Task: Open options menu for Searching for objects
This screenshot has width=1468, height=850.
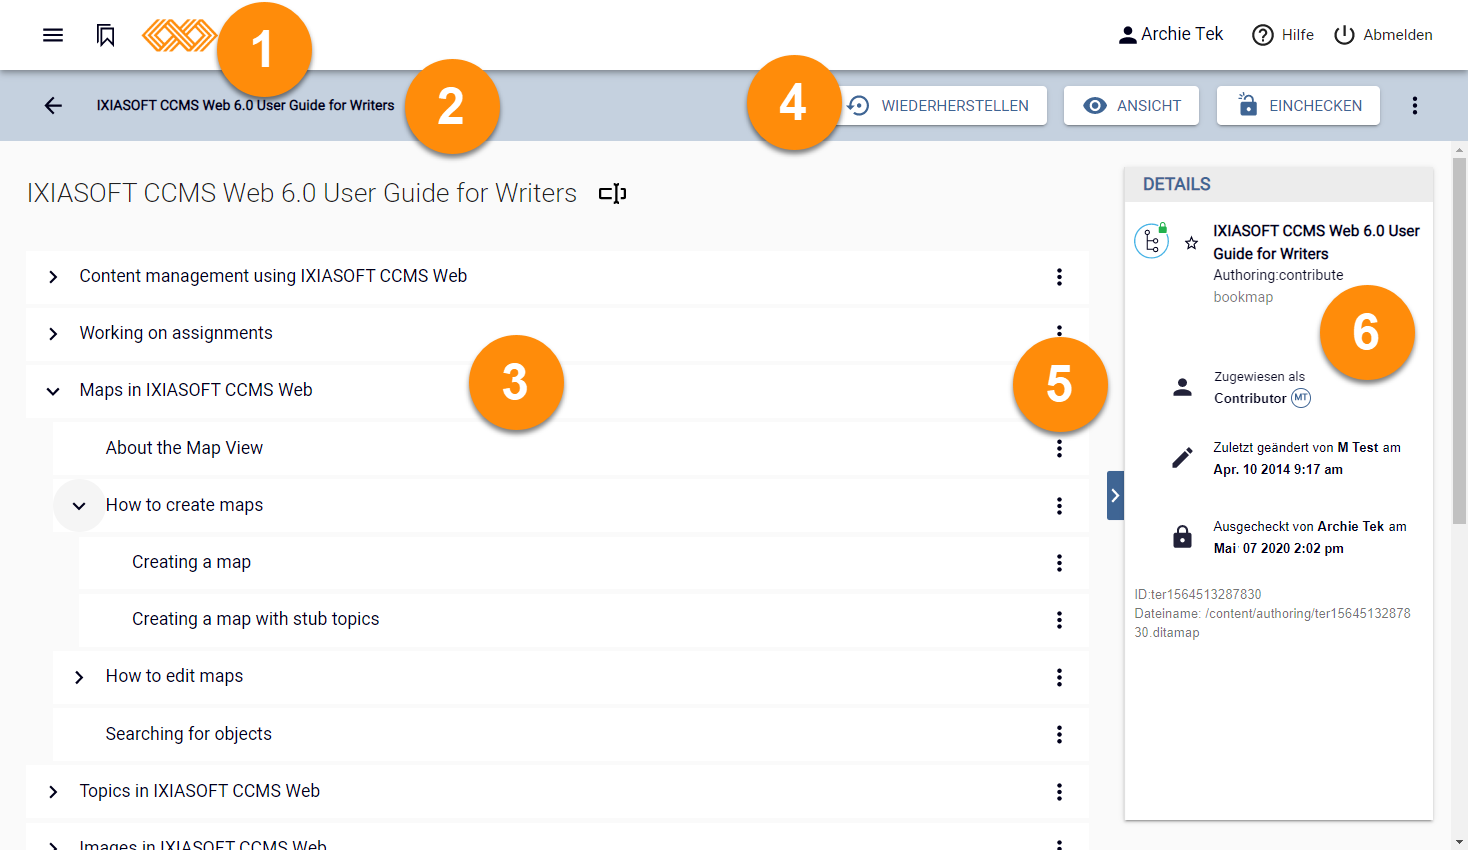Action: pyautogui.click(x=1059, y=735)
